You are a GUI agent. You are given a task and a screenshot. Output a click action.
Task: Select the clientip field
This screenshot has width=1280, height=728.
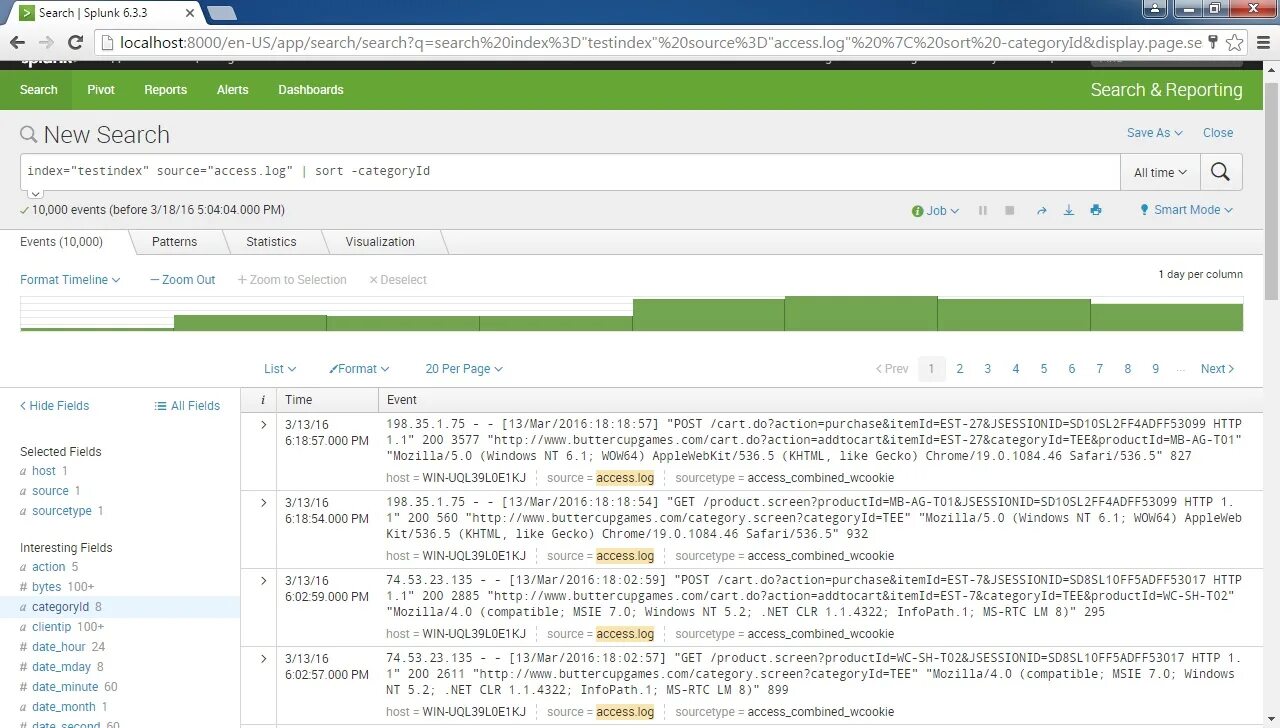[51, 627]
